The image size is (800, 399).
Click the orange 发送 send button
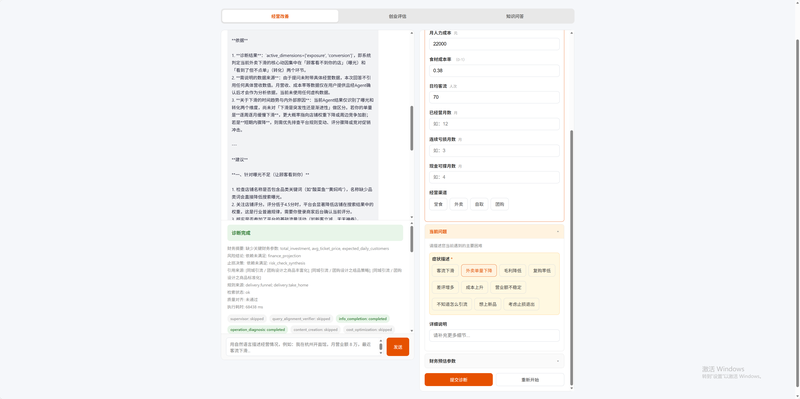coord(397,347)
